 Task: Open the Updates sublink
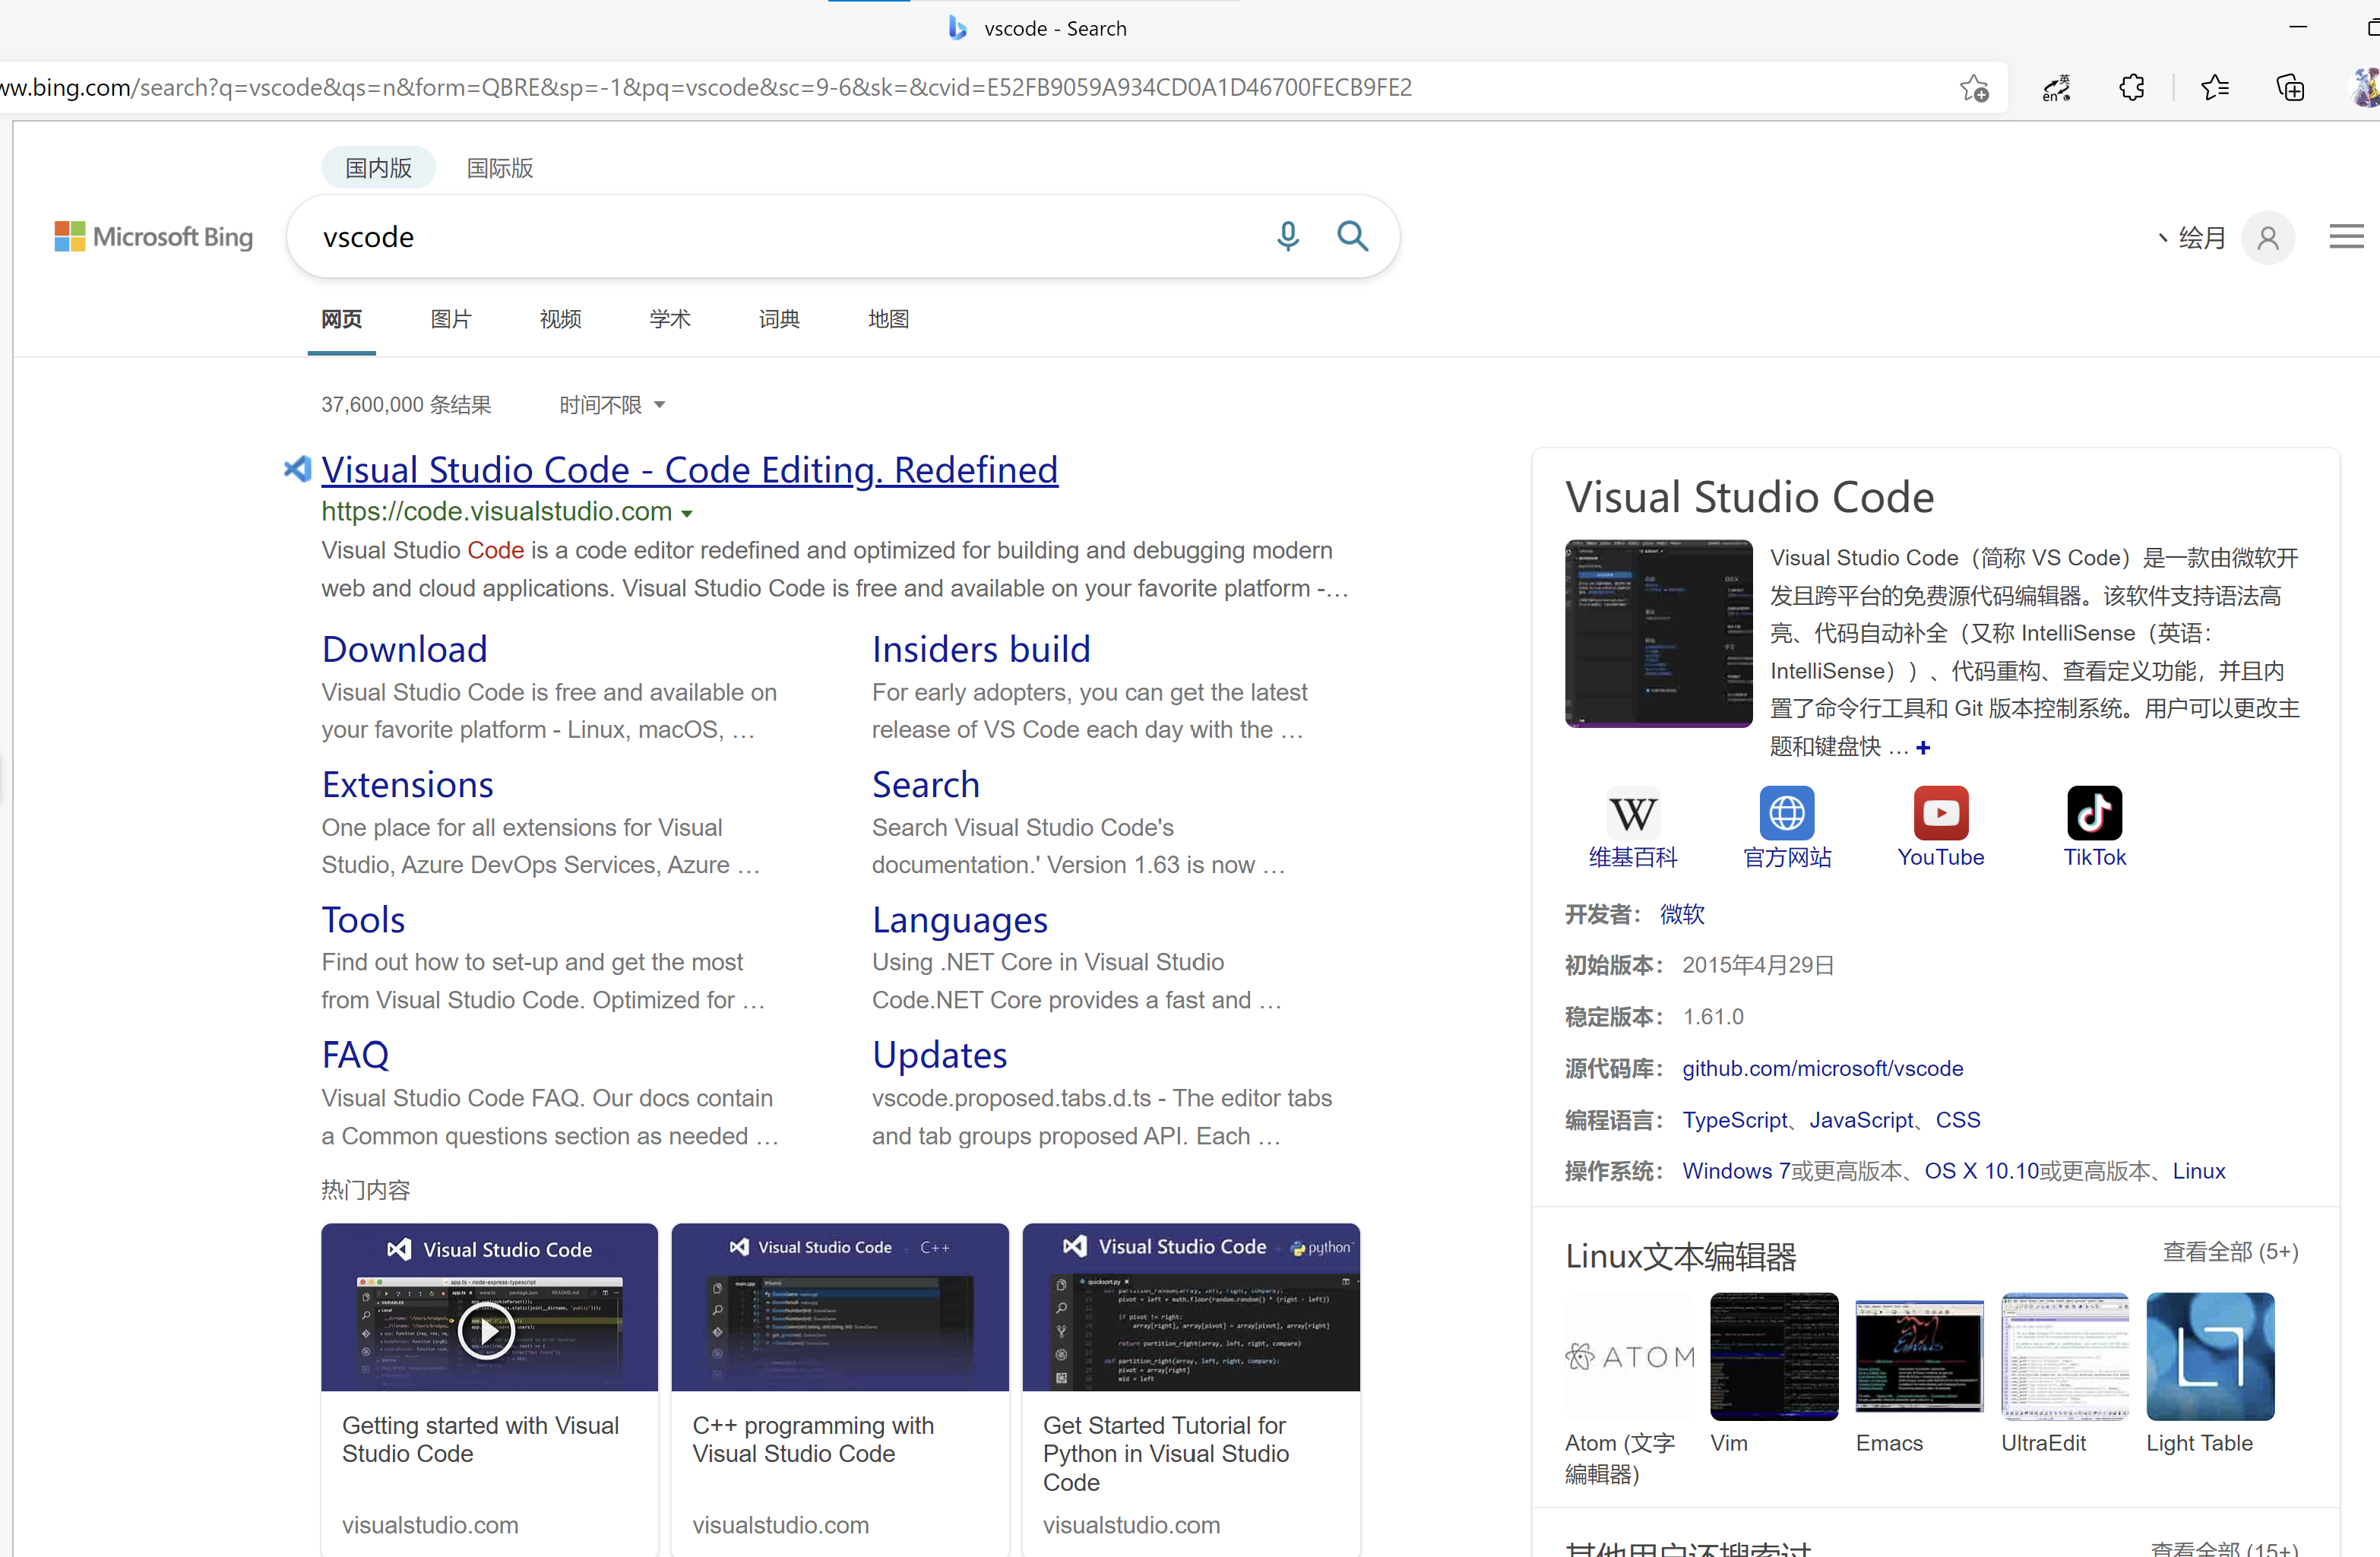tap(940, 1055)
